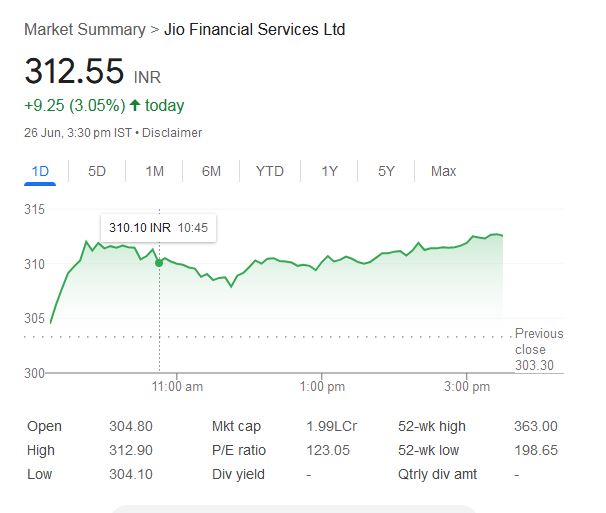Click the Market Summary breadcrumb link
This screenshot has height=513, width=606.
coord(84,29)
